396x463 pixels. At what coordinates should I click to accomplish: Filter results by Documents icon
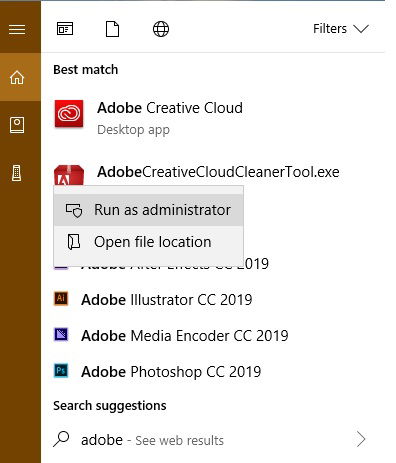click(112, 29)
